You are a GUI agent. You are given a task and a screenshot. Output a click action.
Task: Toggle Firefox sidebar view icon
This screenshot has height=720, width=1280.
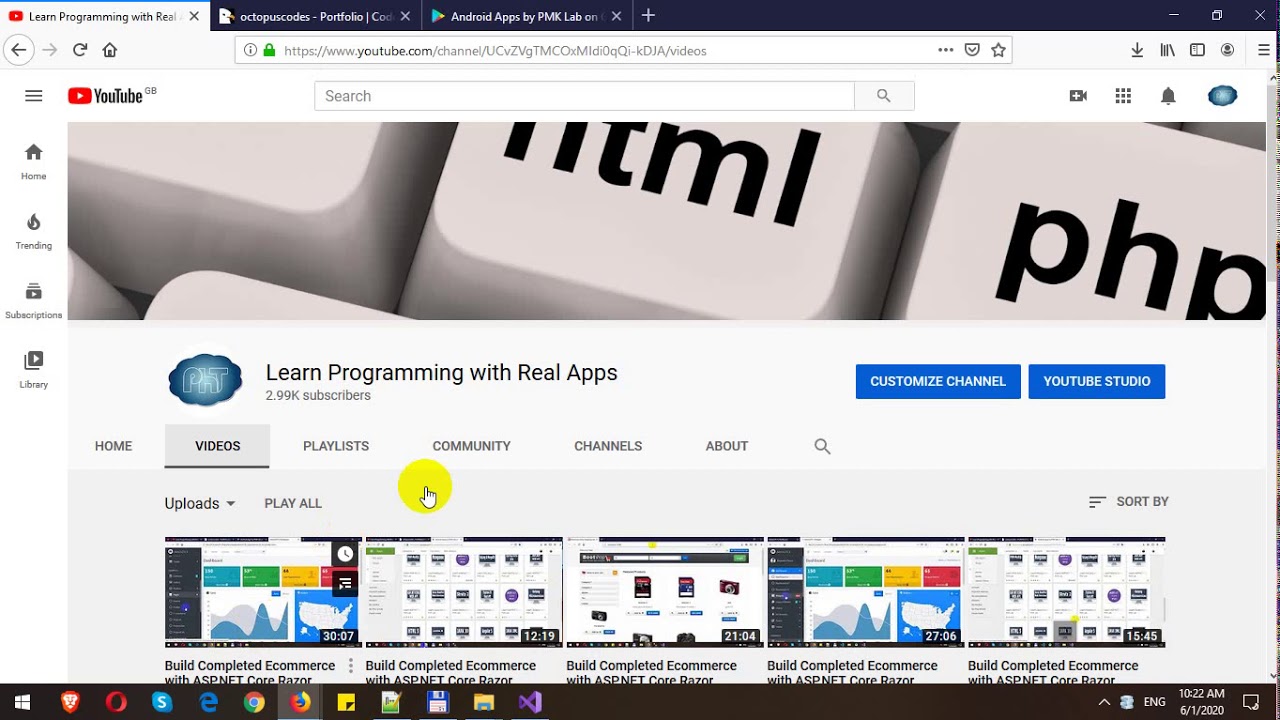pyautogui.click(x=1197, y=50)
